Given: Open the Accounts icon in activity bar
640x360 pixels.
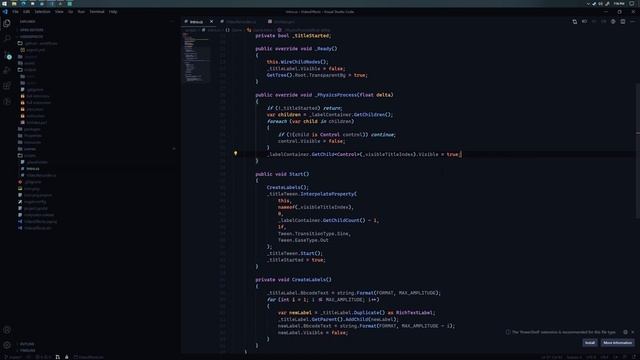Looking at the screenshot, I should coord(7,330).
